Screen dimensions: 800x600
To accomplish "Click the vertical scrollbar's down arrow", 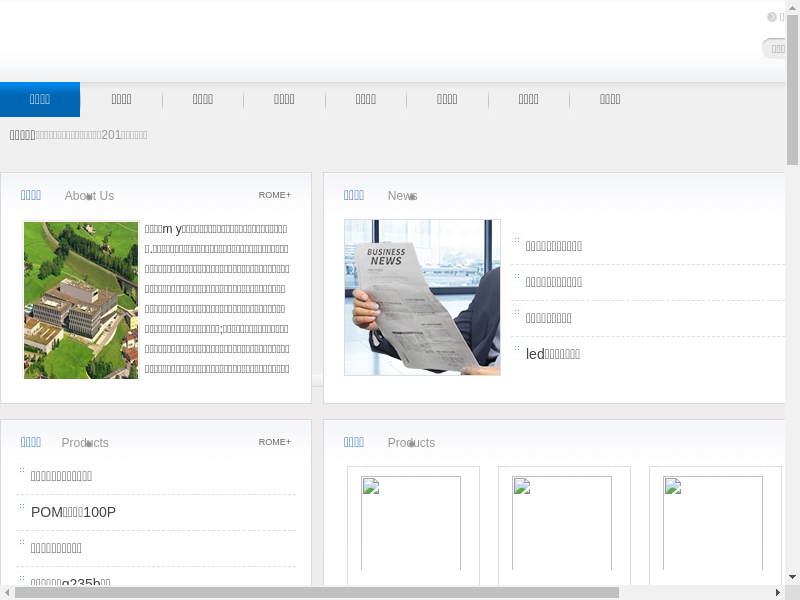I will tap(792, 577).
